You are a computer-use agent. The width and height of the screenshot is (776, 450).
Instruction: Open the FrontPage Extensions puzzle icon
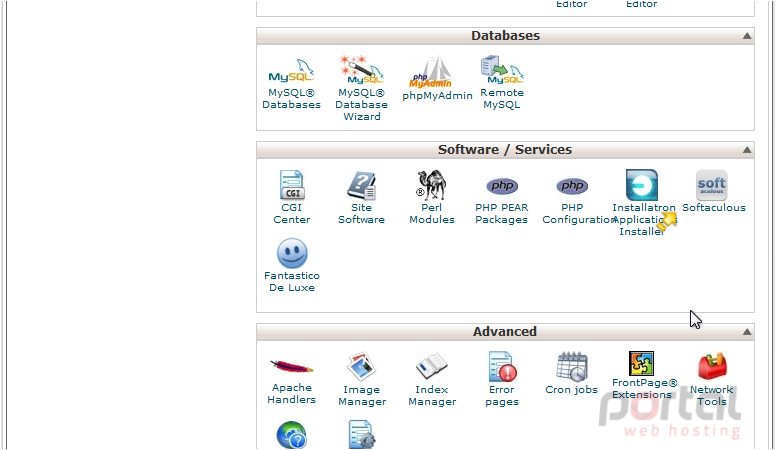(x=641, y=363)
